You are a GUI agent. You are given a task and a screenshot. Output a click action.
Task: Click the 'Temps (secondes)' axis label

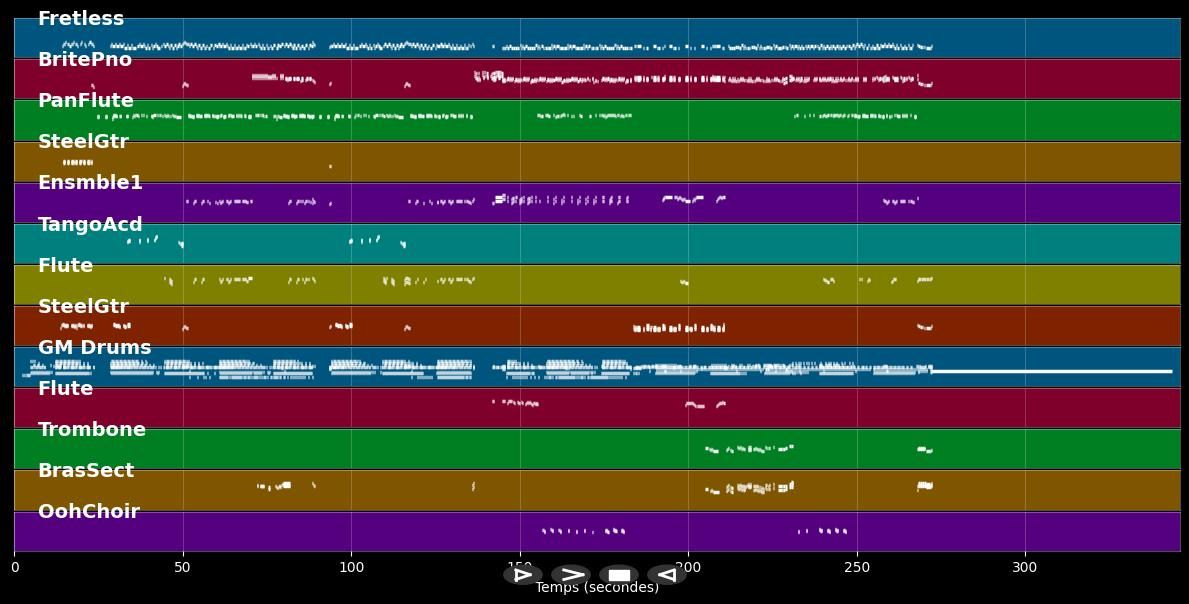[597, 588]
